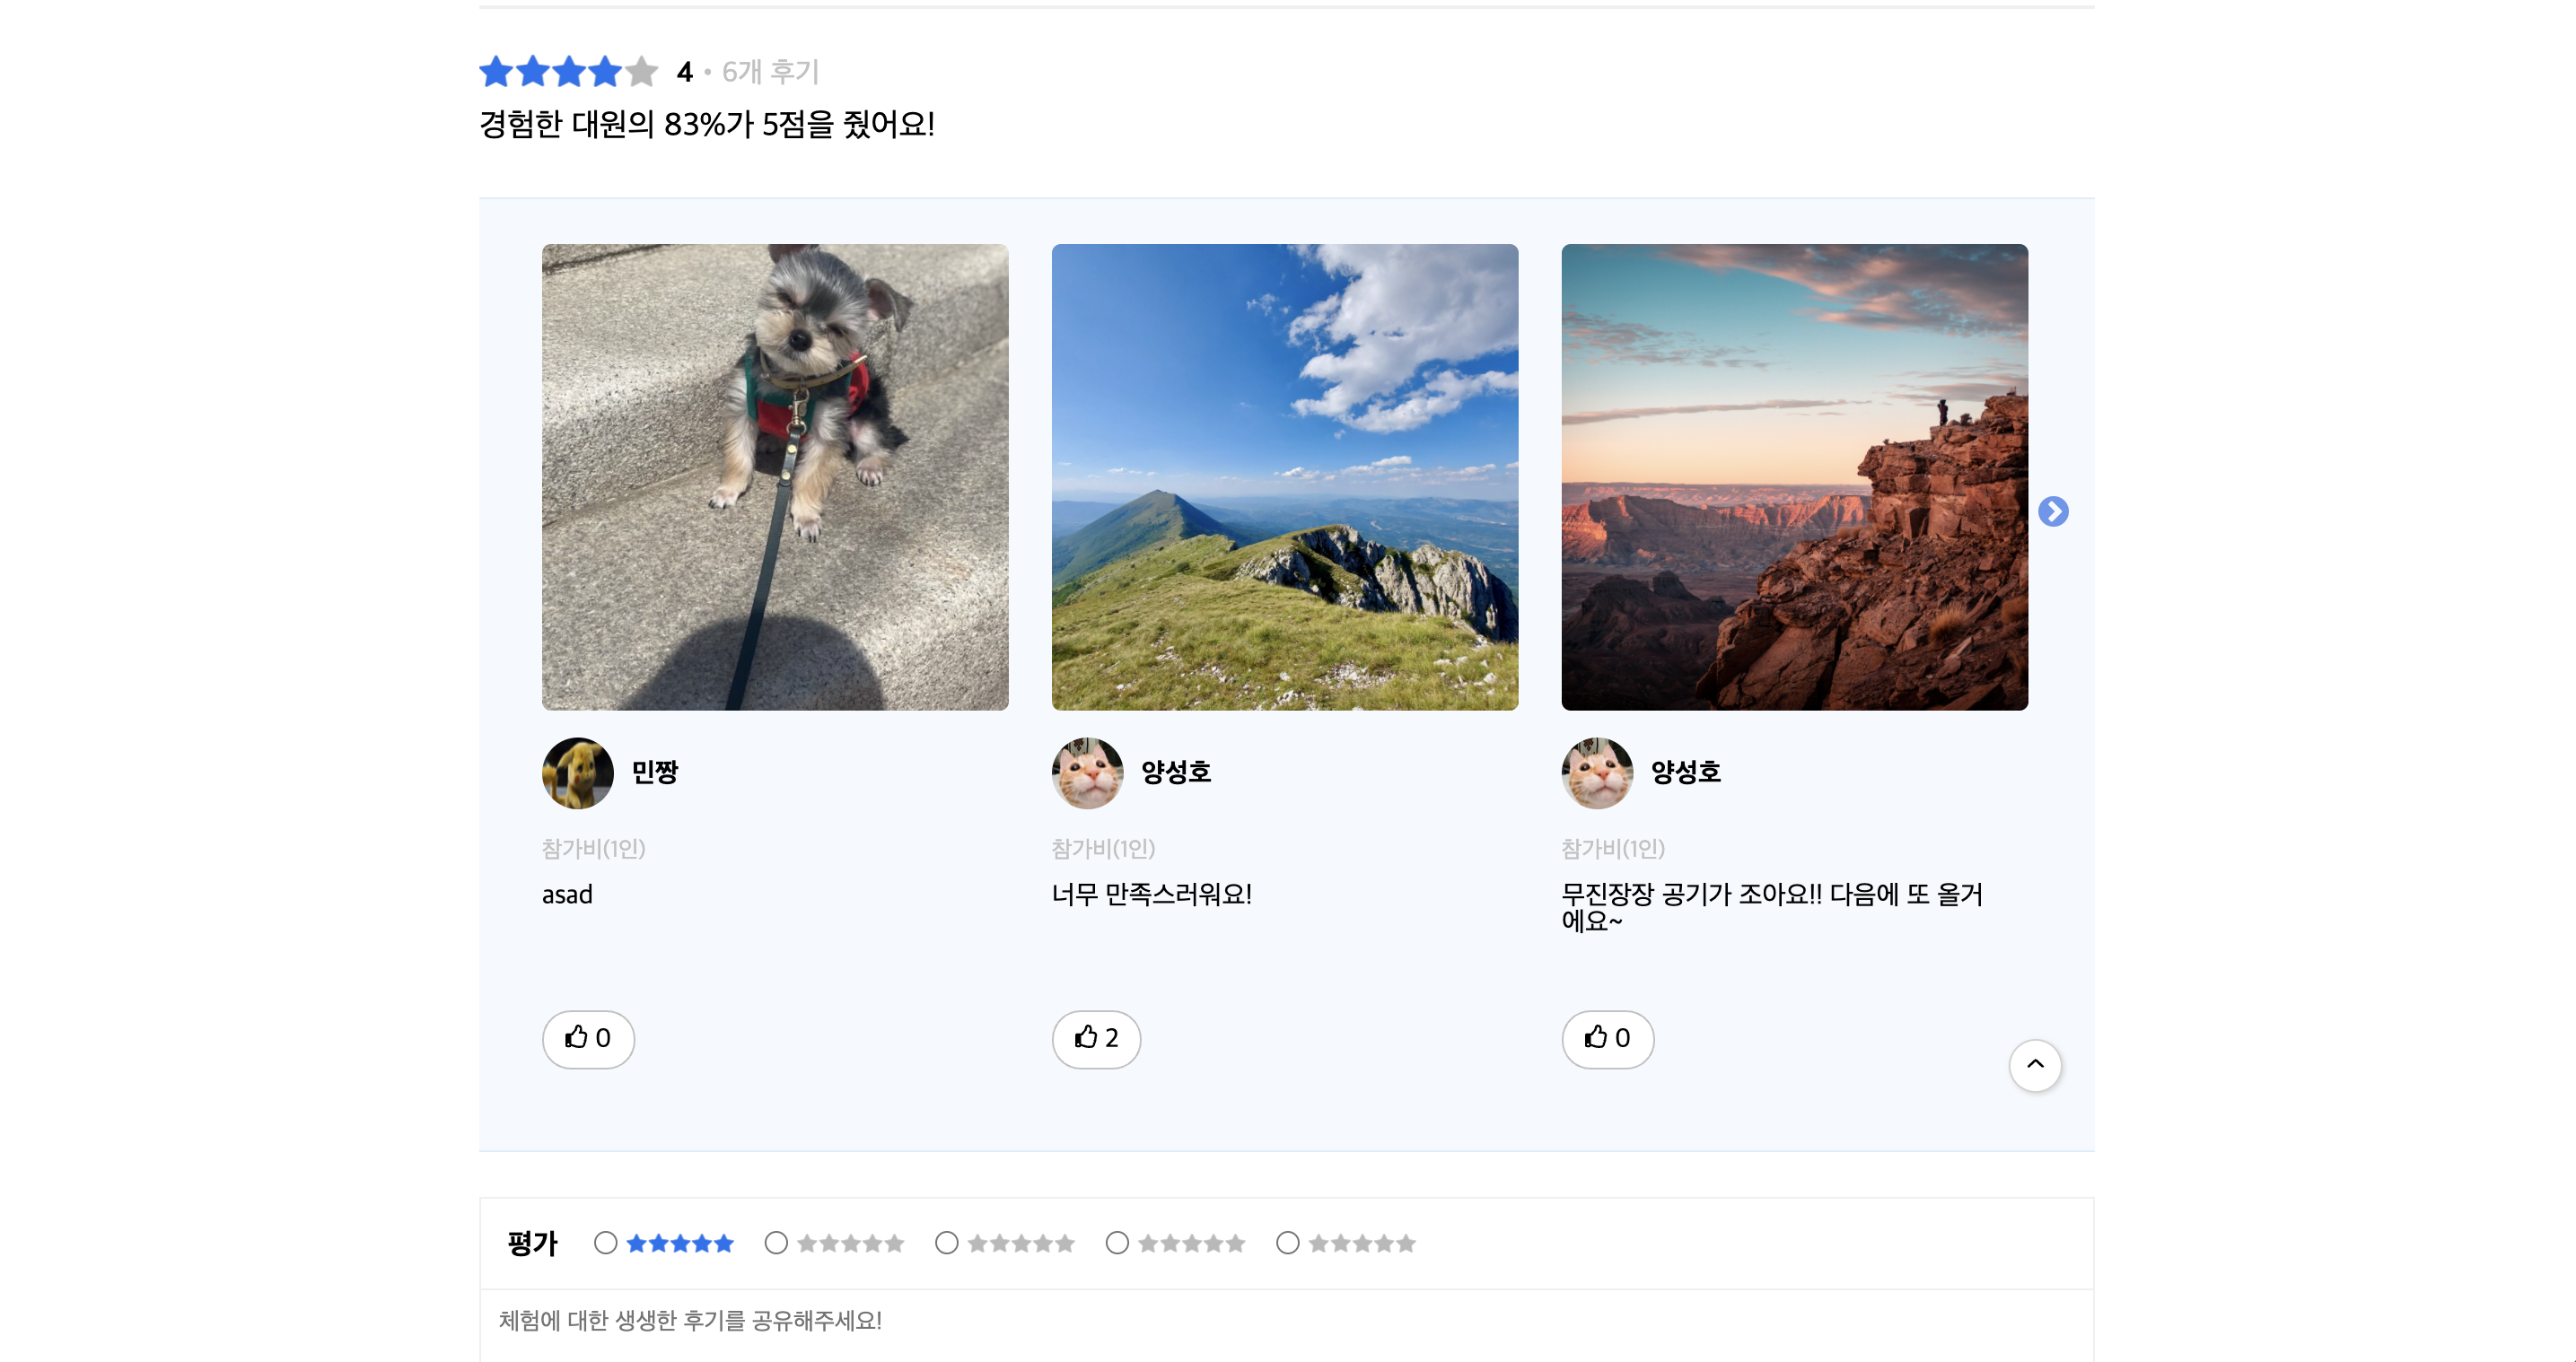Click the '6개 후기' review count text
This screenshot has width=2576, height=1362.
coord(770,72)
